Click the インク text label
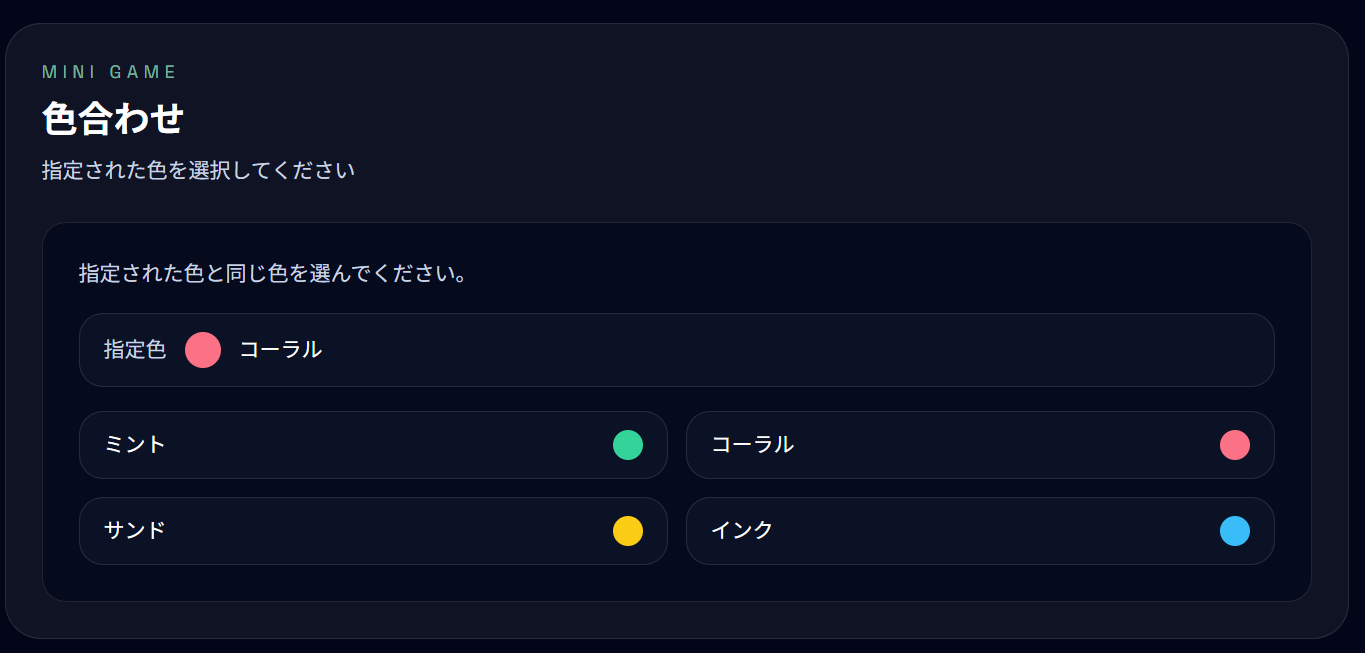The height and width of the screenshot is (653, 1365). (742, 531)
